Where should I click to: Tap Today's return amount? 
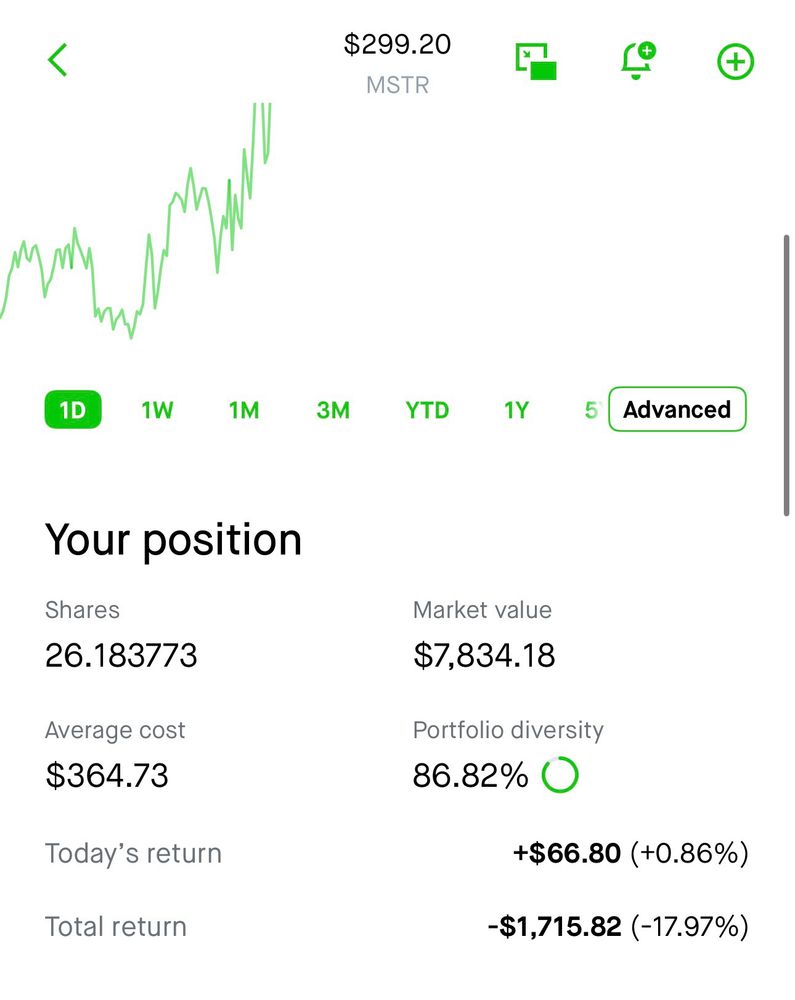click(x=630, y=854)
